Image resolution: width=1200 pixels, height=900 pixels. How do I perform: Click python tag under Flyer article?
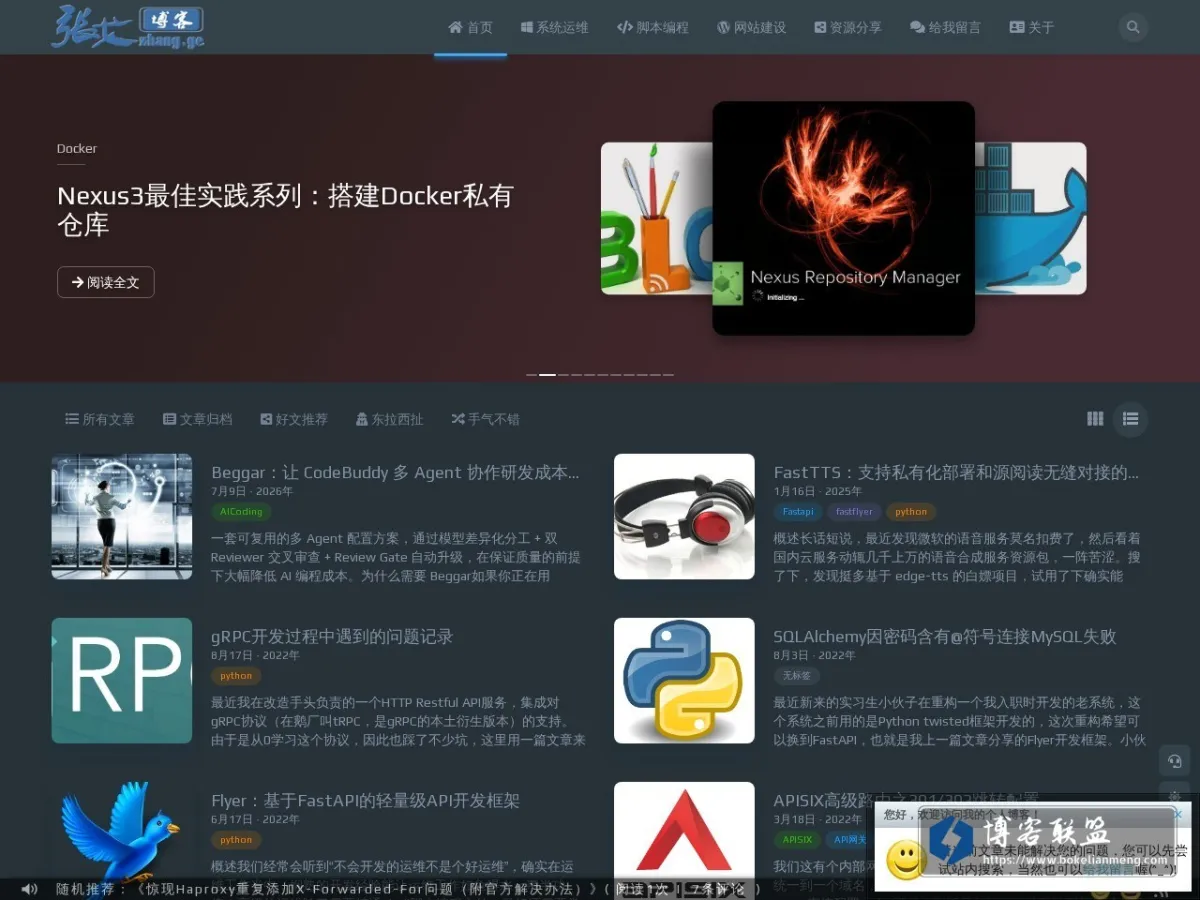(x=236, y=839)
